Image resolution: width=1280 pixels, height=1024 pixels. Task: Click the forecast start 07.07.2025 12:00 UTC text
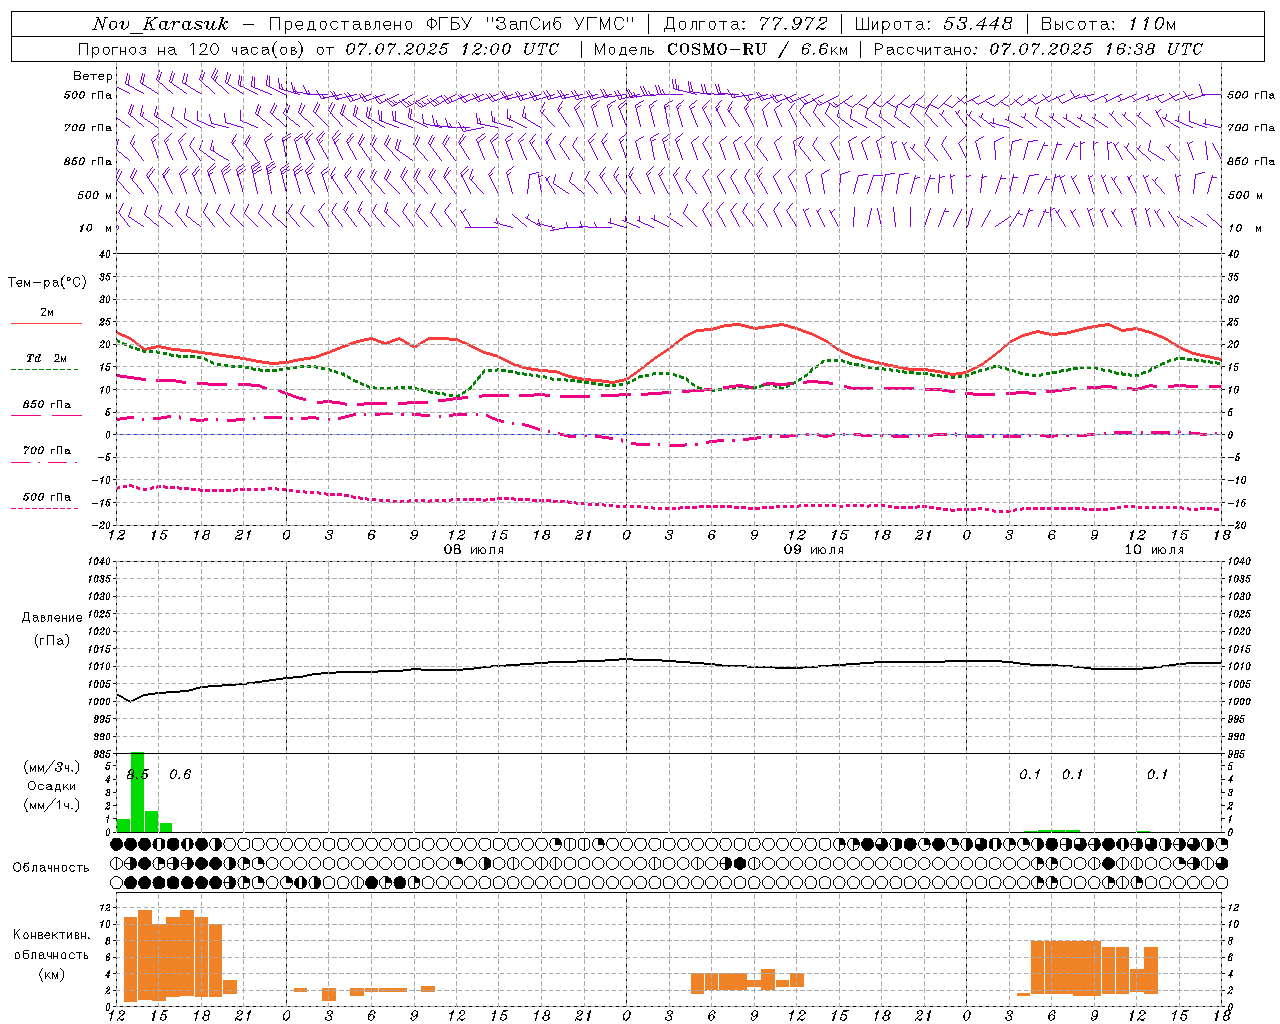point(452,49)
